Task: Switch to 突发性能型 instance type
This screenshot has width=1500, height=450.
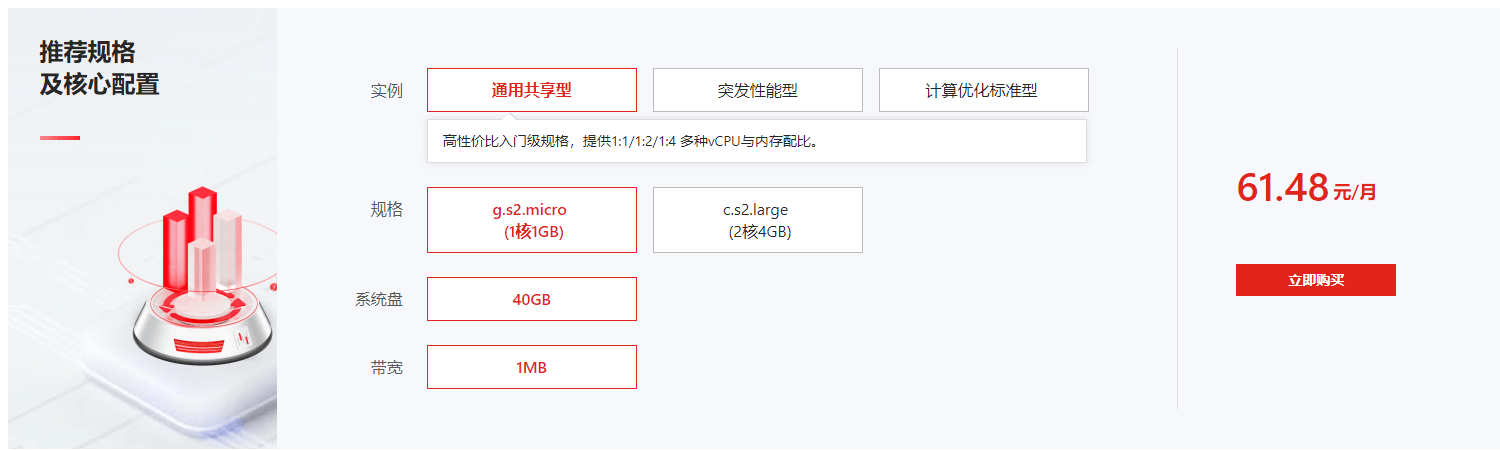Action: pos(758,90)
